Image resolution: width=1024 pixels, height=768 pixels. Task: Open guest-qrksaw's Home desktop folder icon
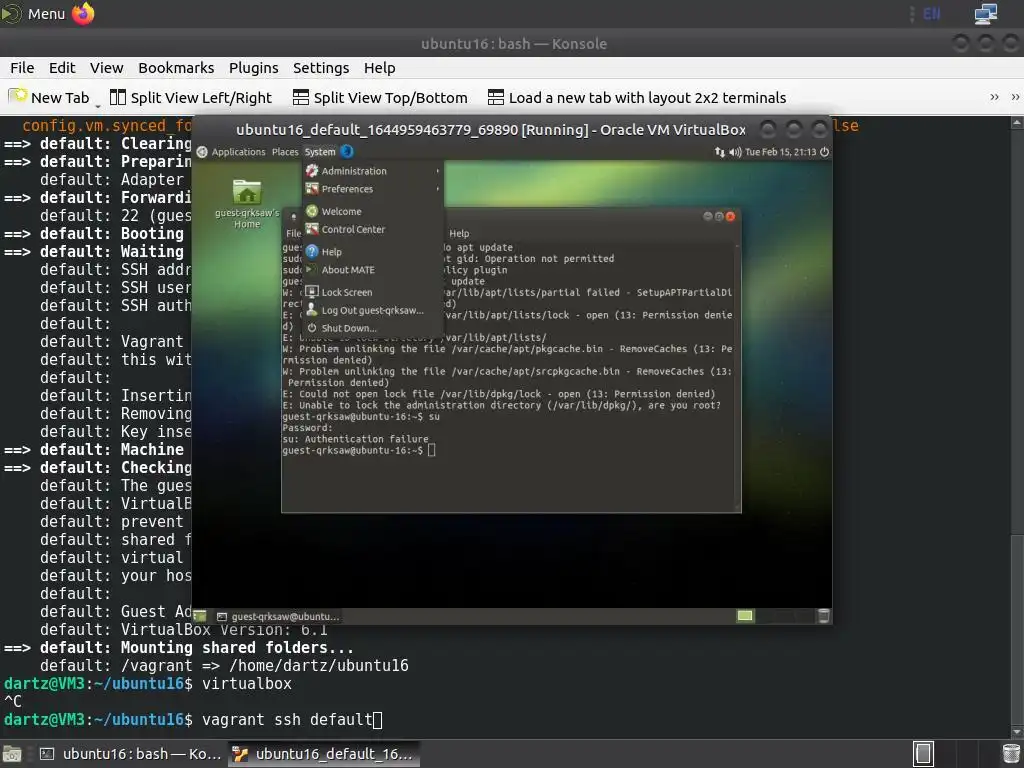(x=247, y=203)
